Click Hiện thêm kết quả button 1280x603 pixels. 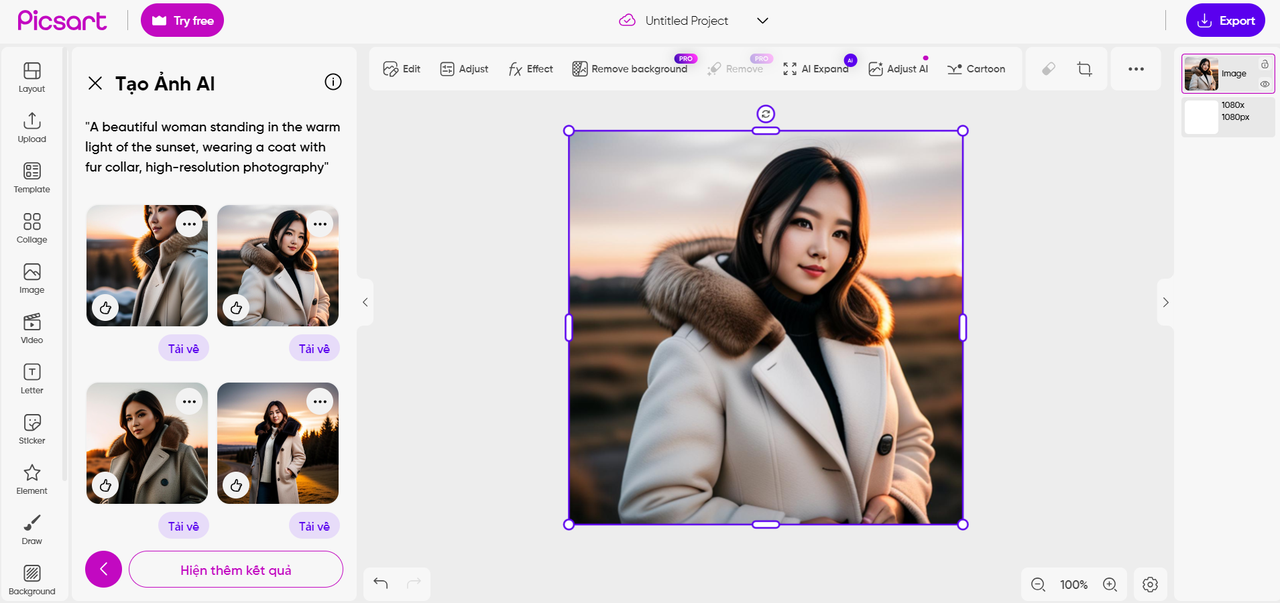pos(236,569)
